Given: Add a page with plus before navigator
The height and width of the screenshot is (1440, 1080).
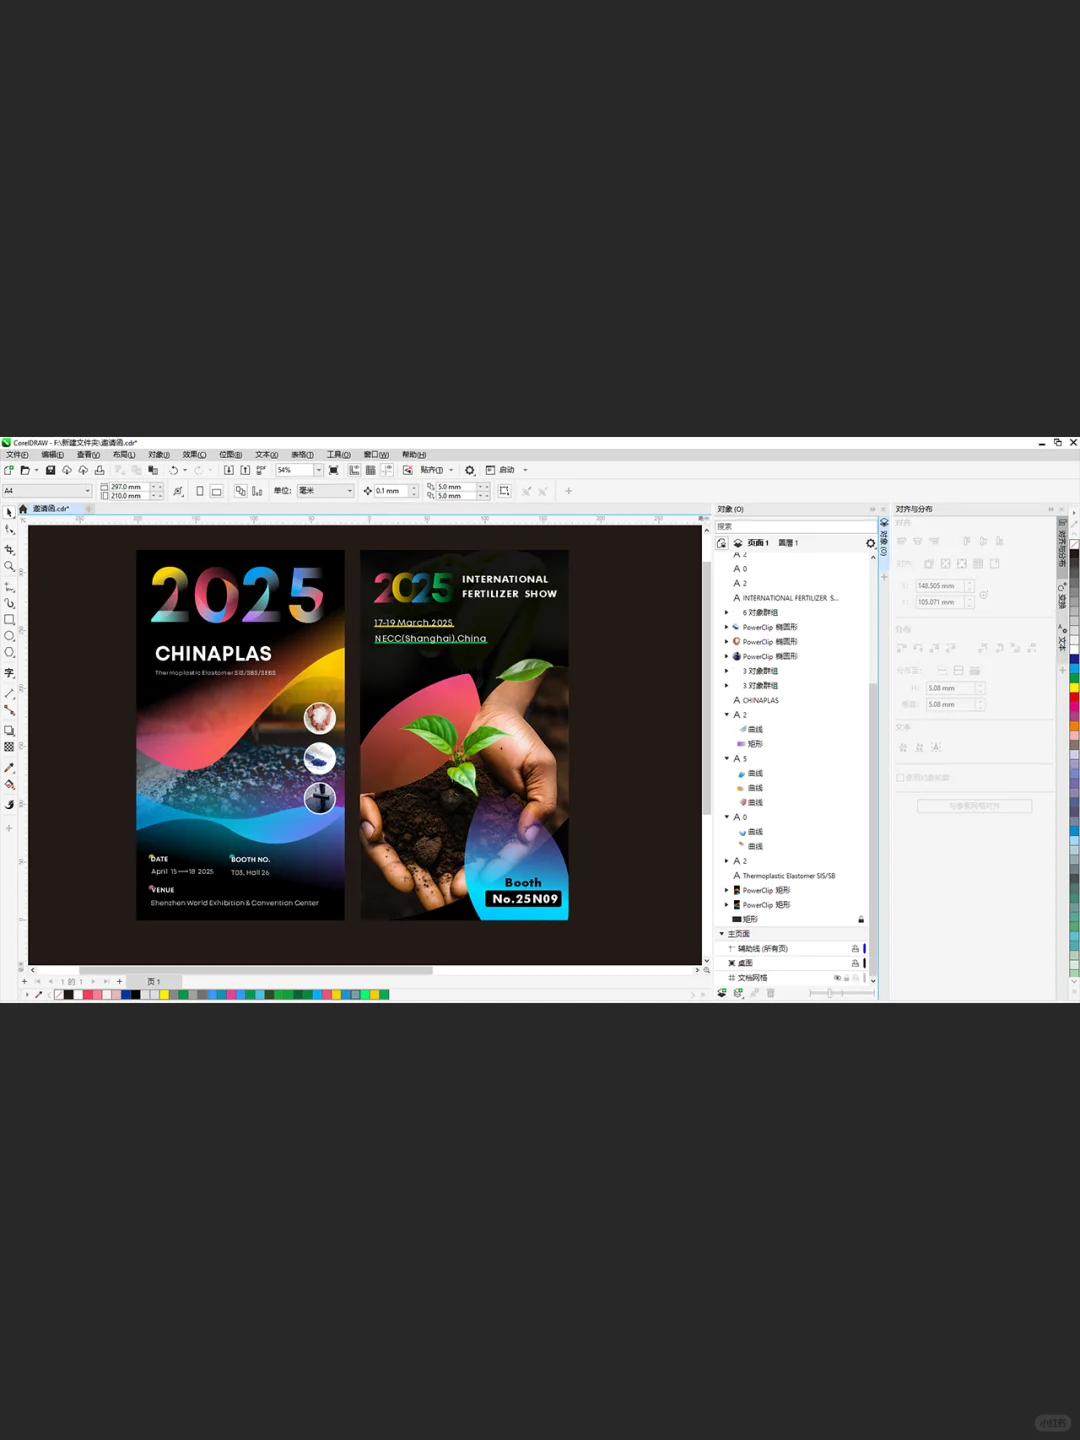Looking at the screenshot, I should click(24, 982).
